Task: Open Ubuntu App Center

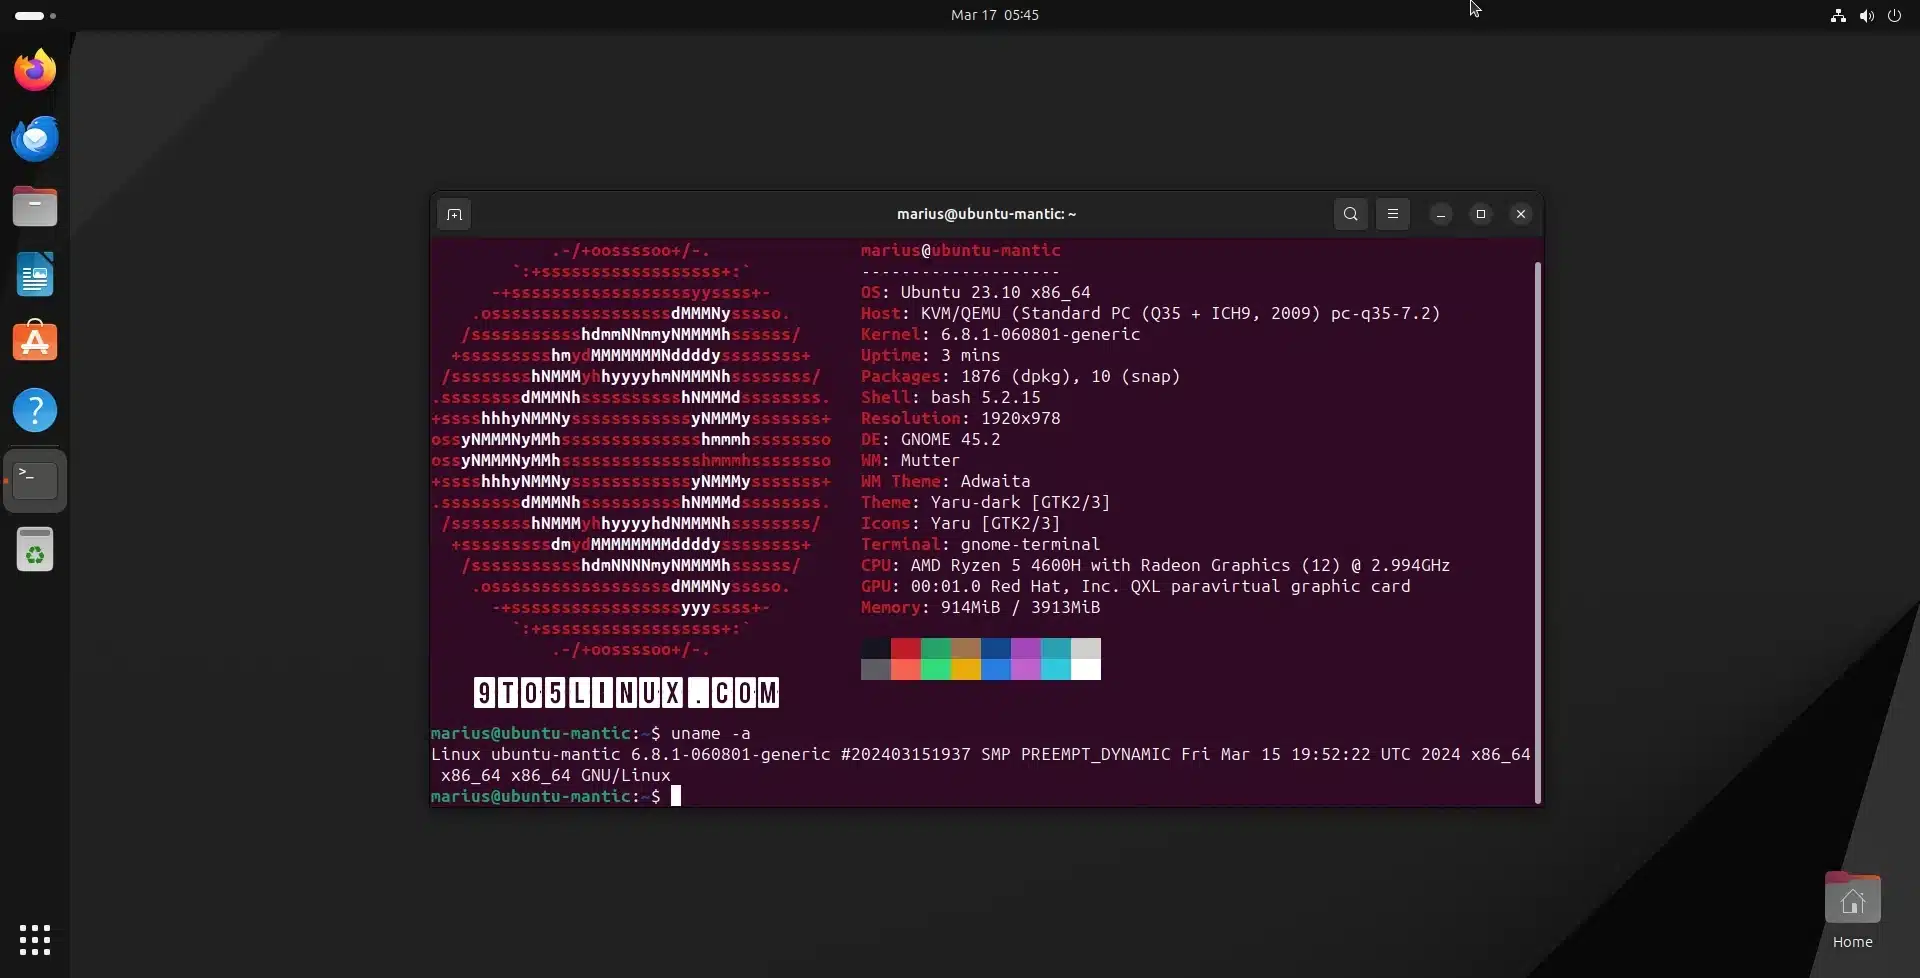Action: (x=35, y=342)
